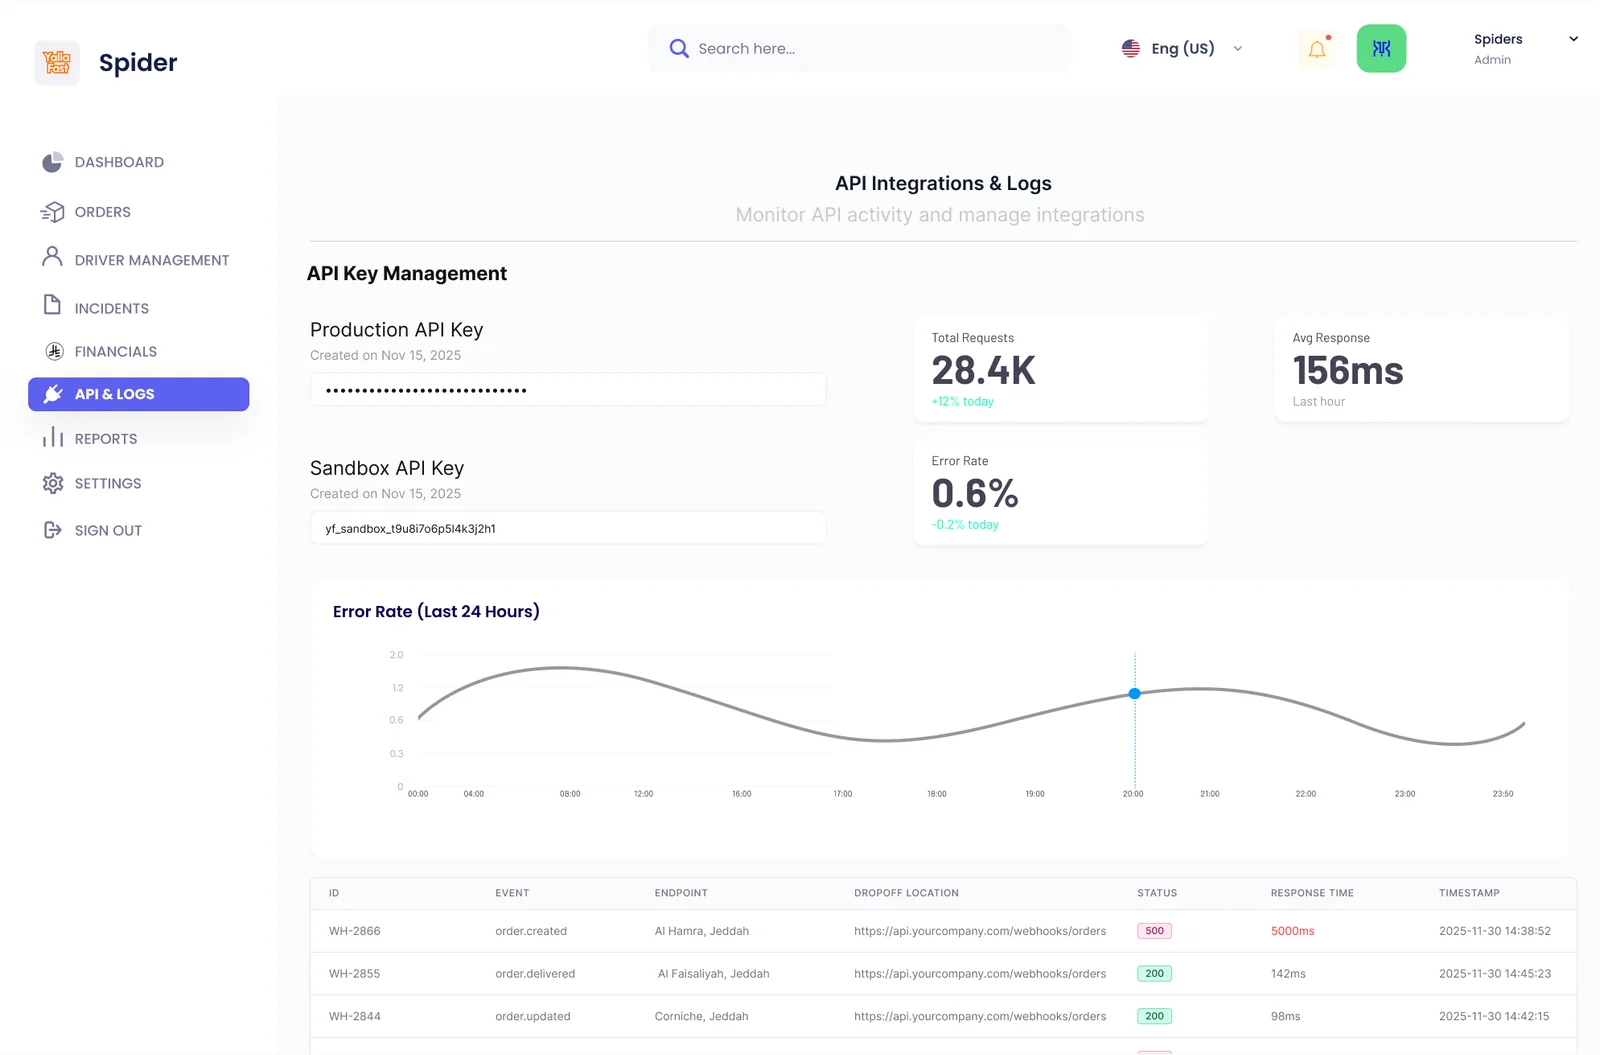Click the Orders box icon
This screenshot has width=1600, height=1055.
click(x=53, y=212)
